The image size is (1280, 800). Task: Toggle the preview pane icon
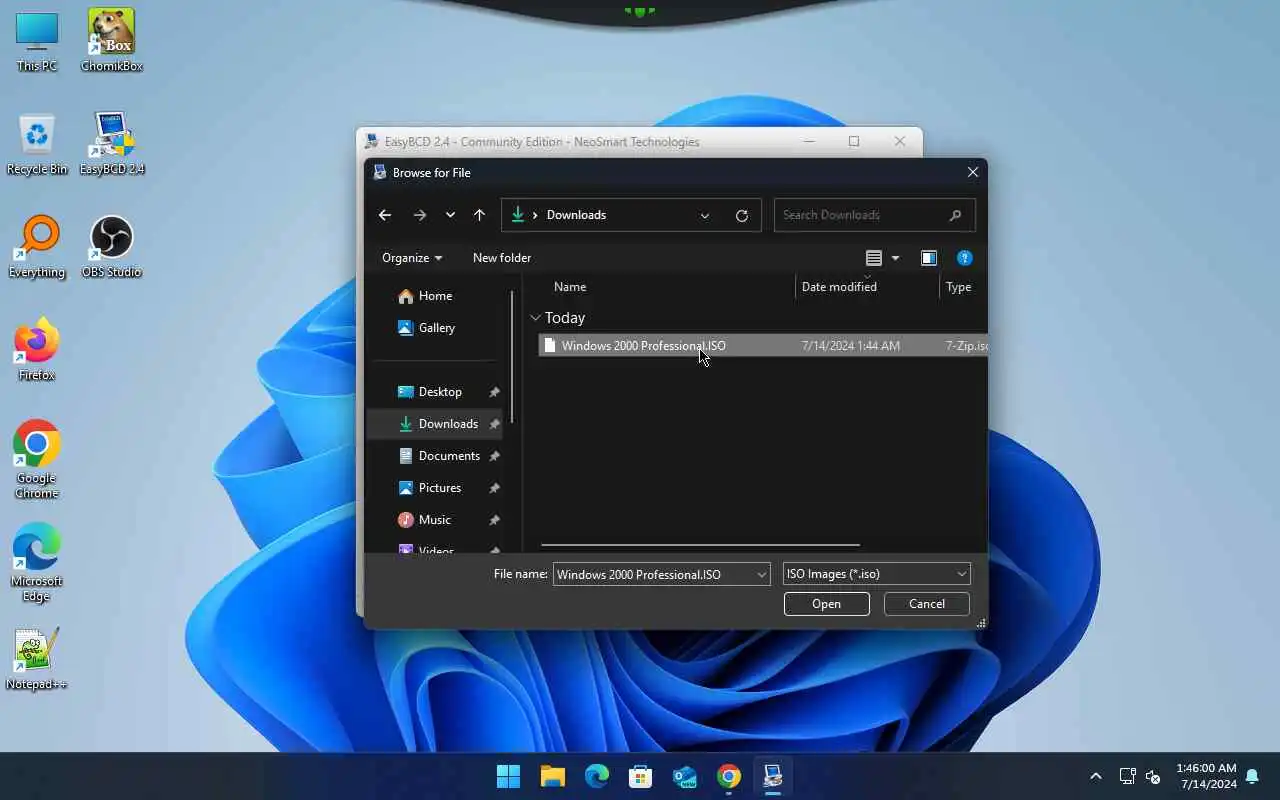point(929,258)
